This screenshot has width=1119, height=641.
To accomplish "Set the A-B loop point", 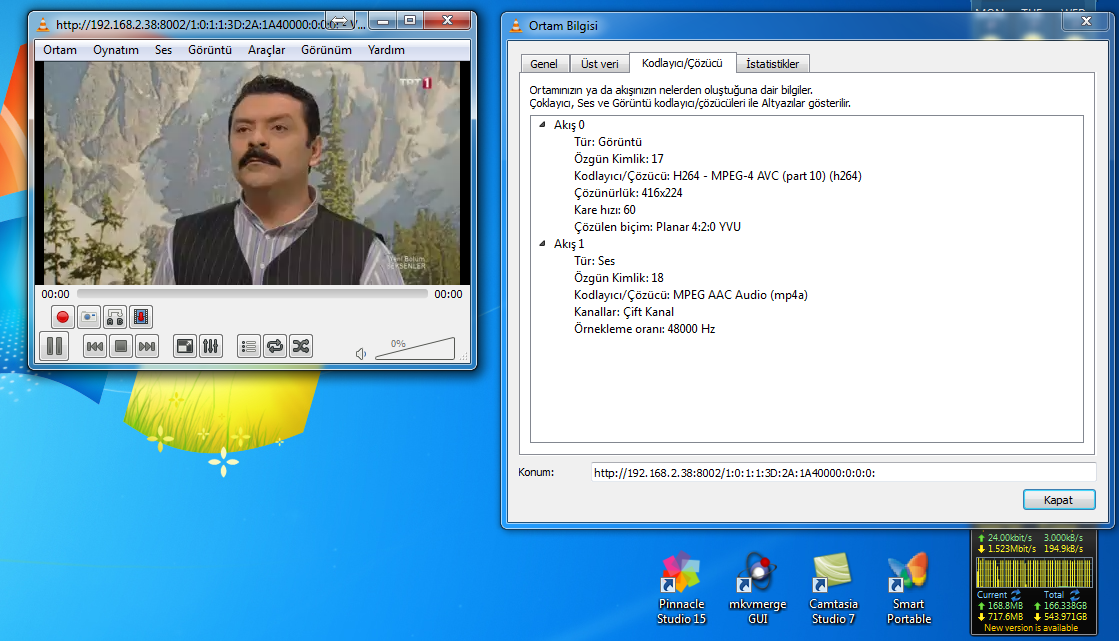I will (x=114, y=317).
